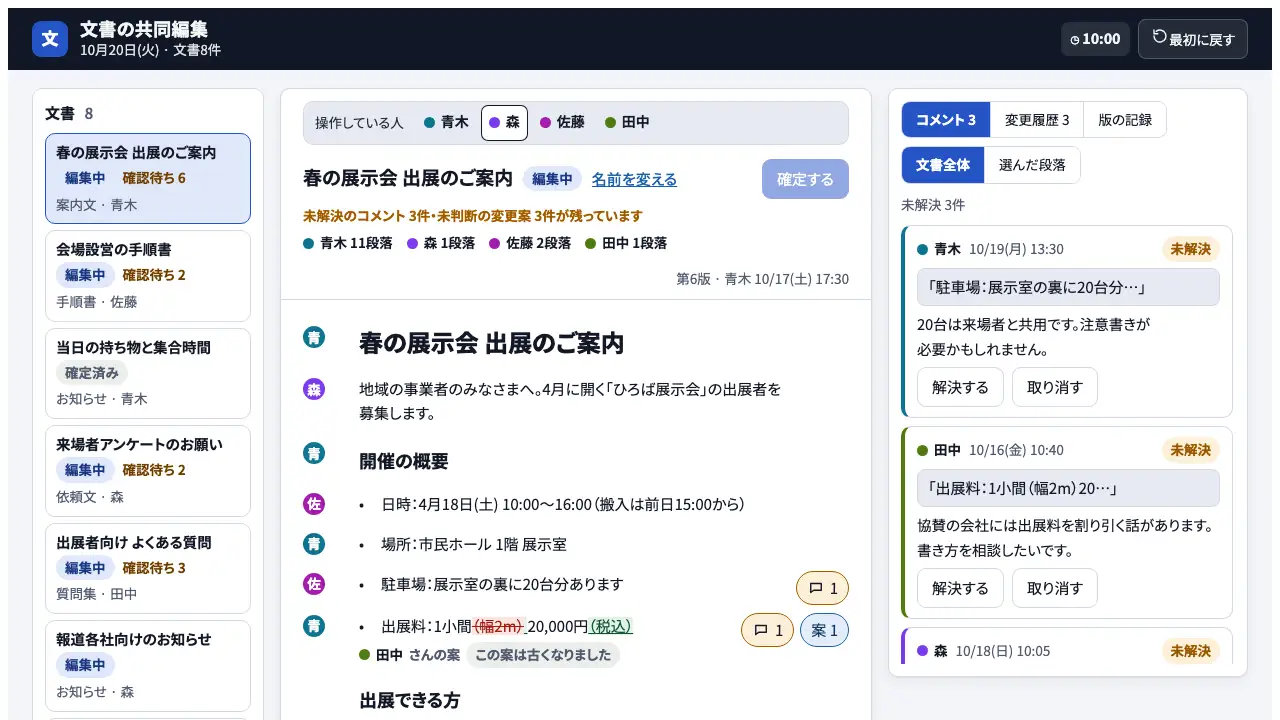
Task: Click the 佐藤 2段落 contributor entry
Action: [530, 243]
